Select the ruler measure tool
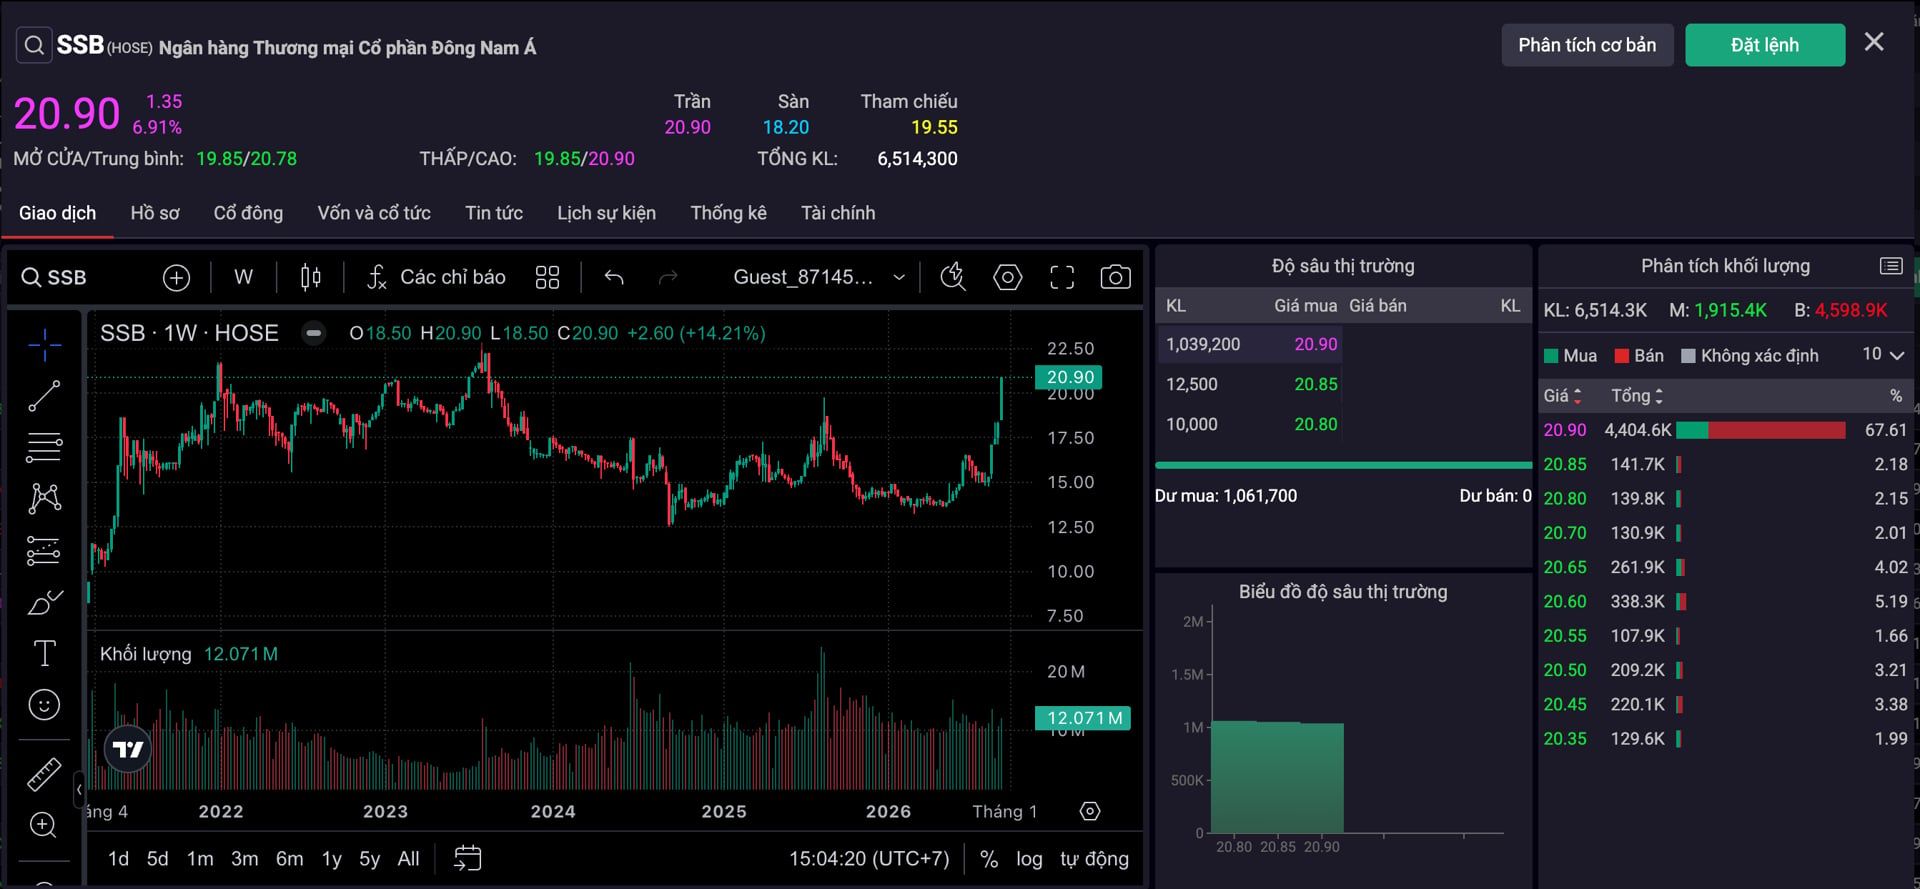The width and height of the screenshot is (1920, 889). point(44,774)
